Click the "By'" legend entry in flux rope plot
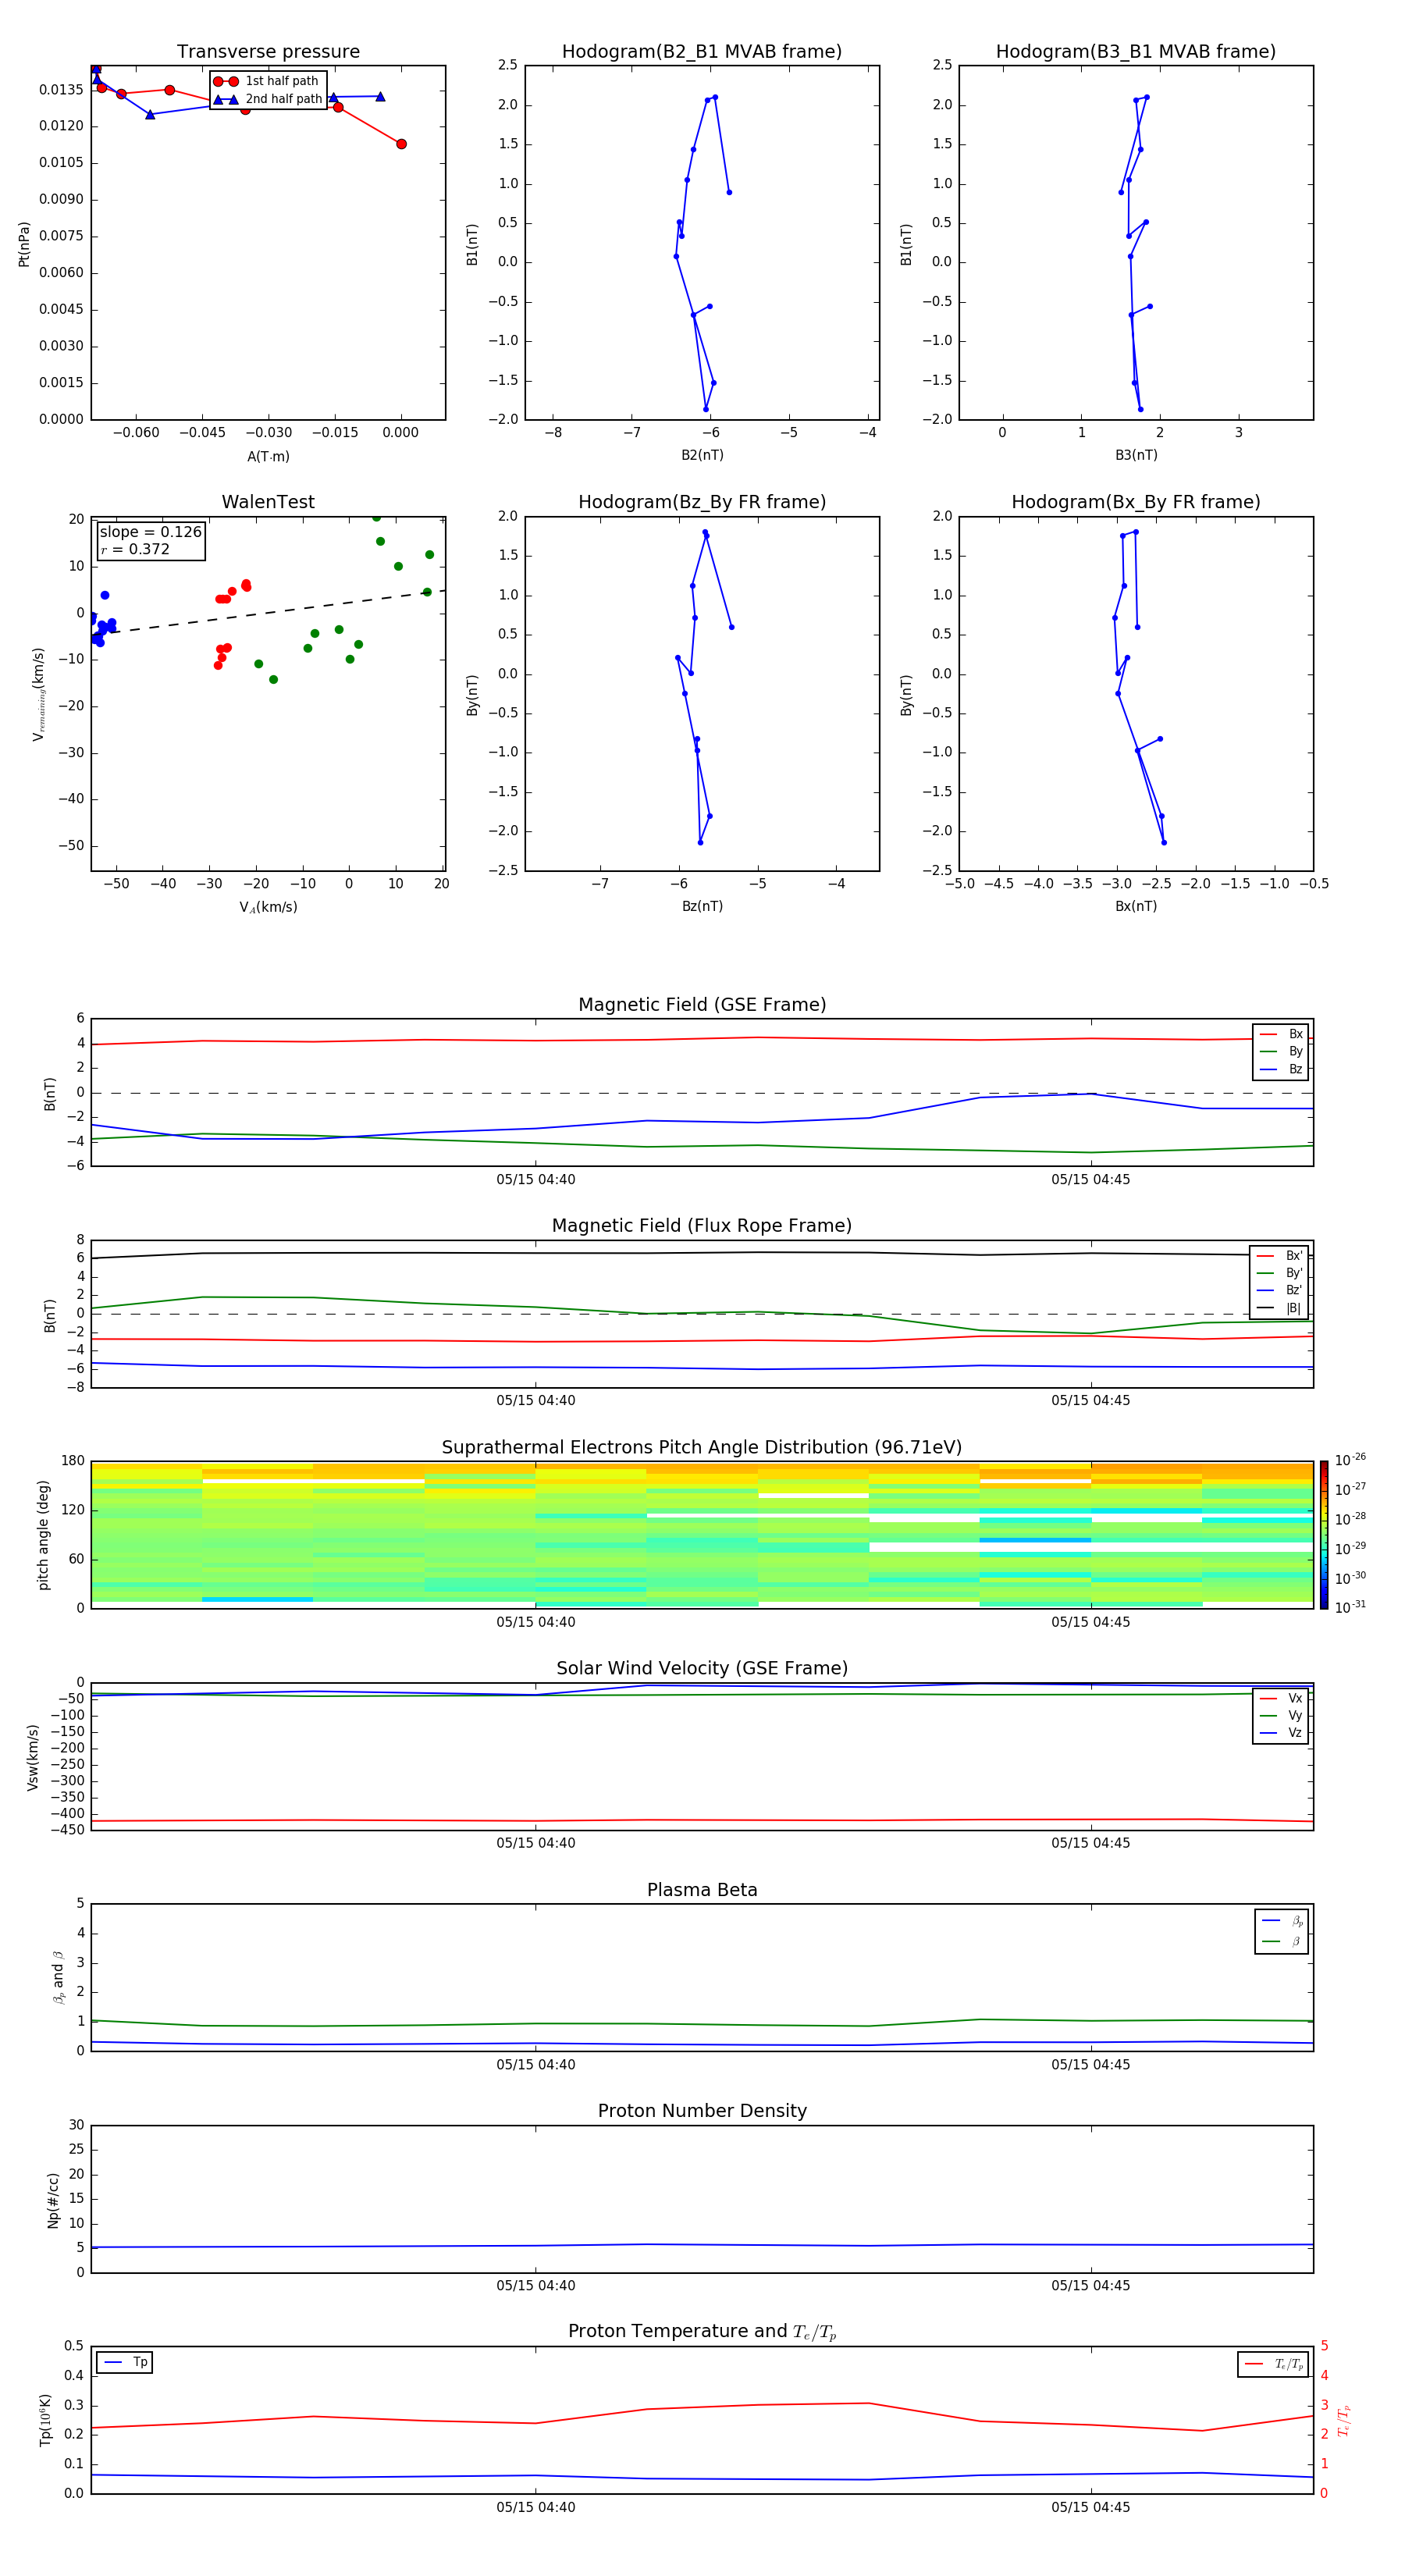The image size is (1405, 2576). pyautogui.click(x=1279, y=1273)
